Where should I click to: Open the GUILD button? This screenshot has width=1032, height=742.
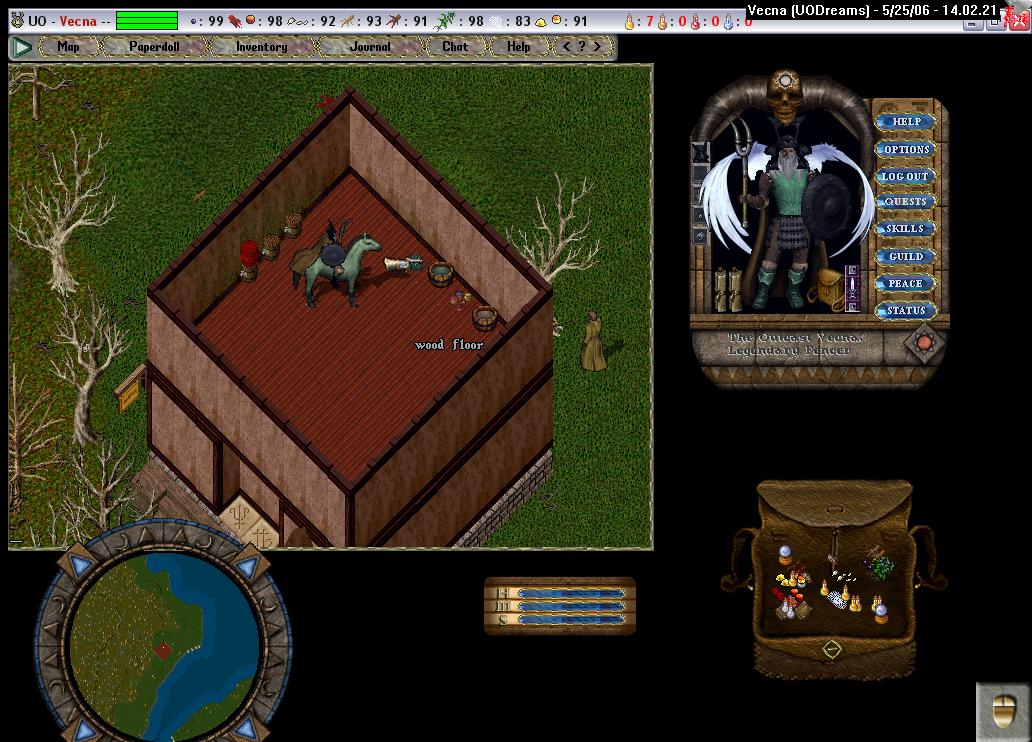[x=906, y=256]
